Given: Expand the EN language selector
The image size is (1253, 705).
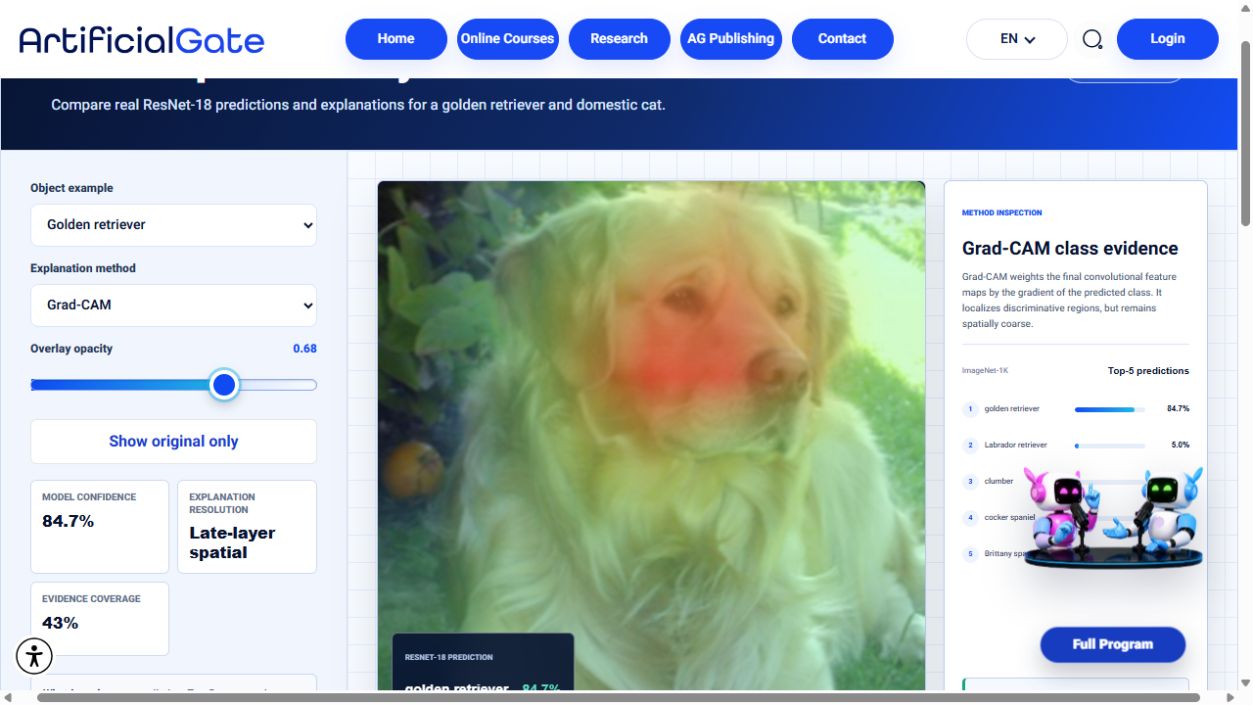Looking at the screenshot, I should coord(1017,39).
